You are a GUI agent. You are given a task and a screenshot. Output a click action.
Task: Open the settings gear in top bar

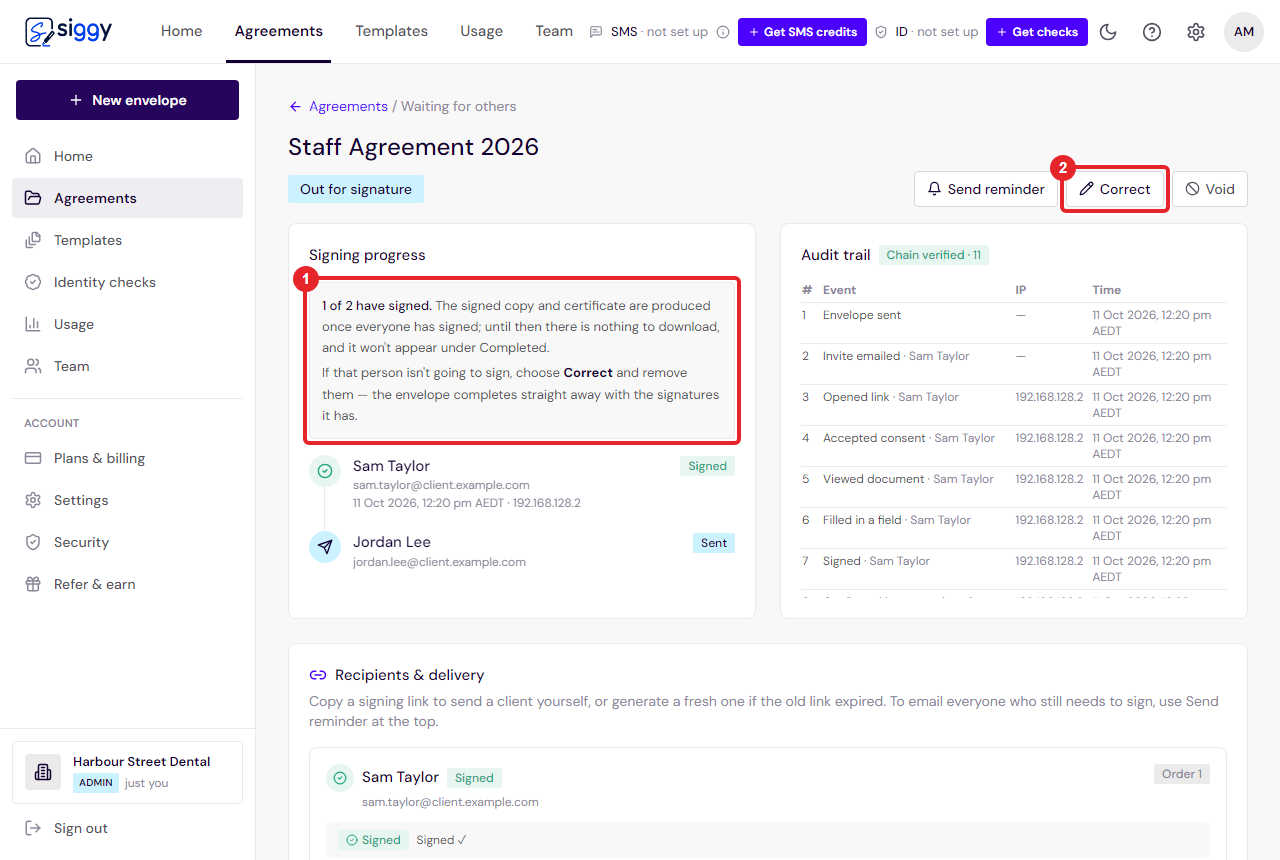(1196, 32)
